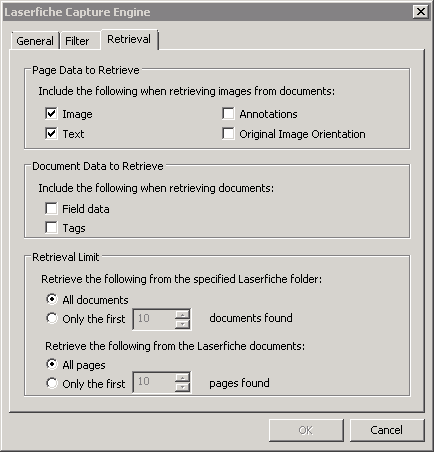The width and height of the screenshot is (434, 452).
Task: Close the Laserfiche Capture Engine dialog
Action: tap(421, 12)
